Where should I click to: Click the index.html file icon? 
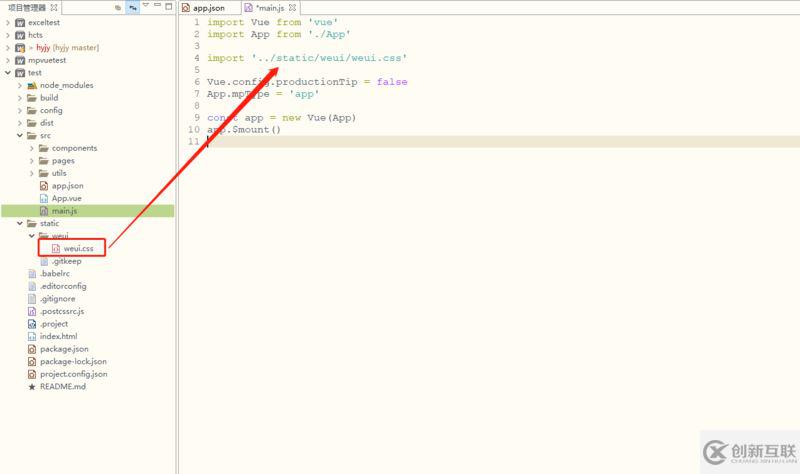pyautogui.click(x=32, y=336)
